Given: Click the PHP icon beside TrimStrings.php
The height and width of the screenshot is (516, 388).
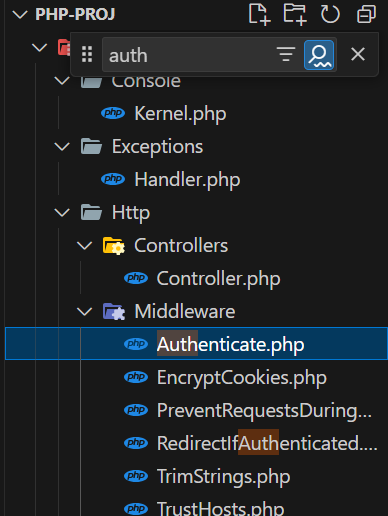Looking at the screenshot, I should 136,476.
